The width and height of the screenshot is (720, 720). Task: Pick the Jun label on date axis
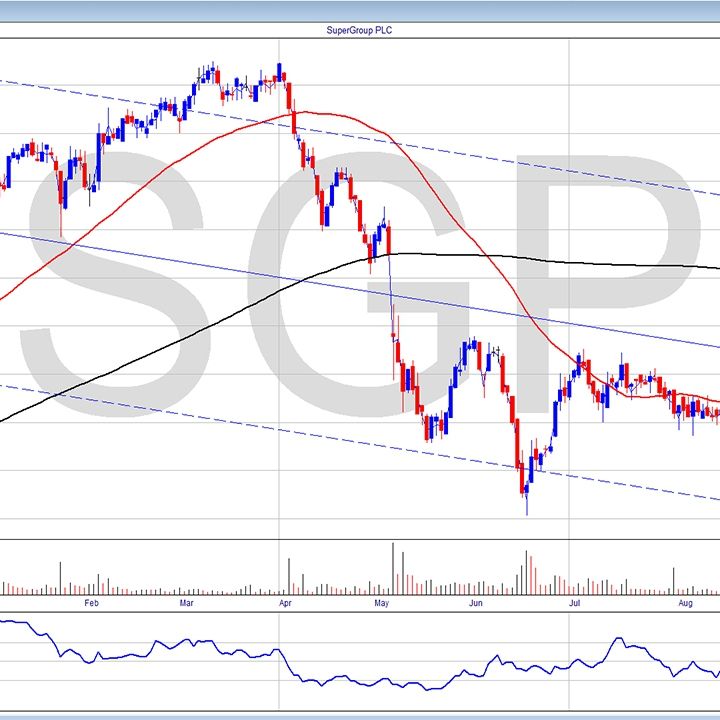[476, 603]
